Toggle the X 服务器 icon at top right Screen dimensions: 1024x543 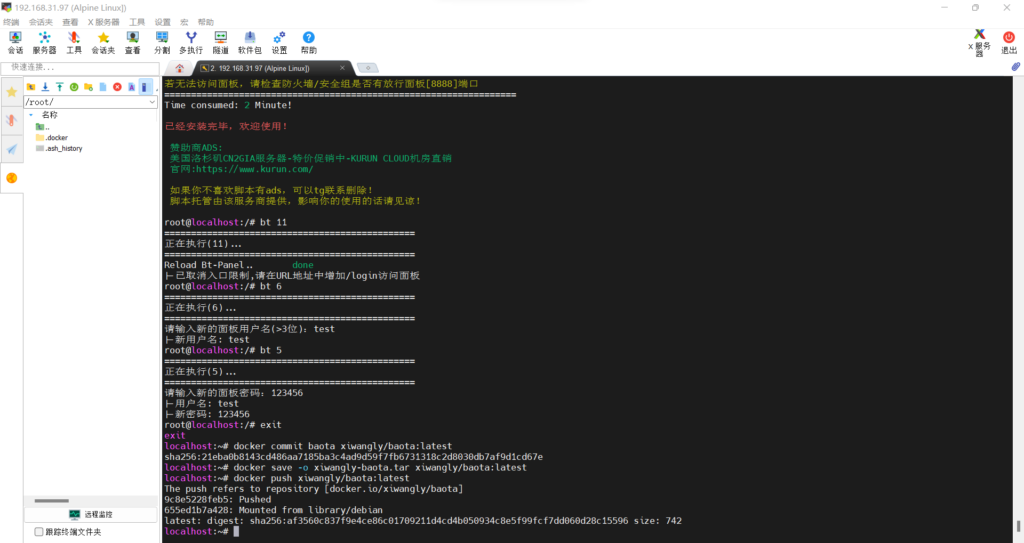[x=979, y=42]
